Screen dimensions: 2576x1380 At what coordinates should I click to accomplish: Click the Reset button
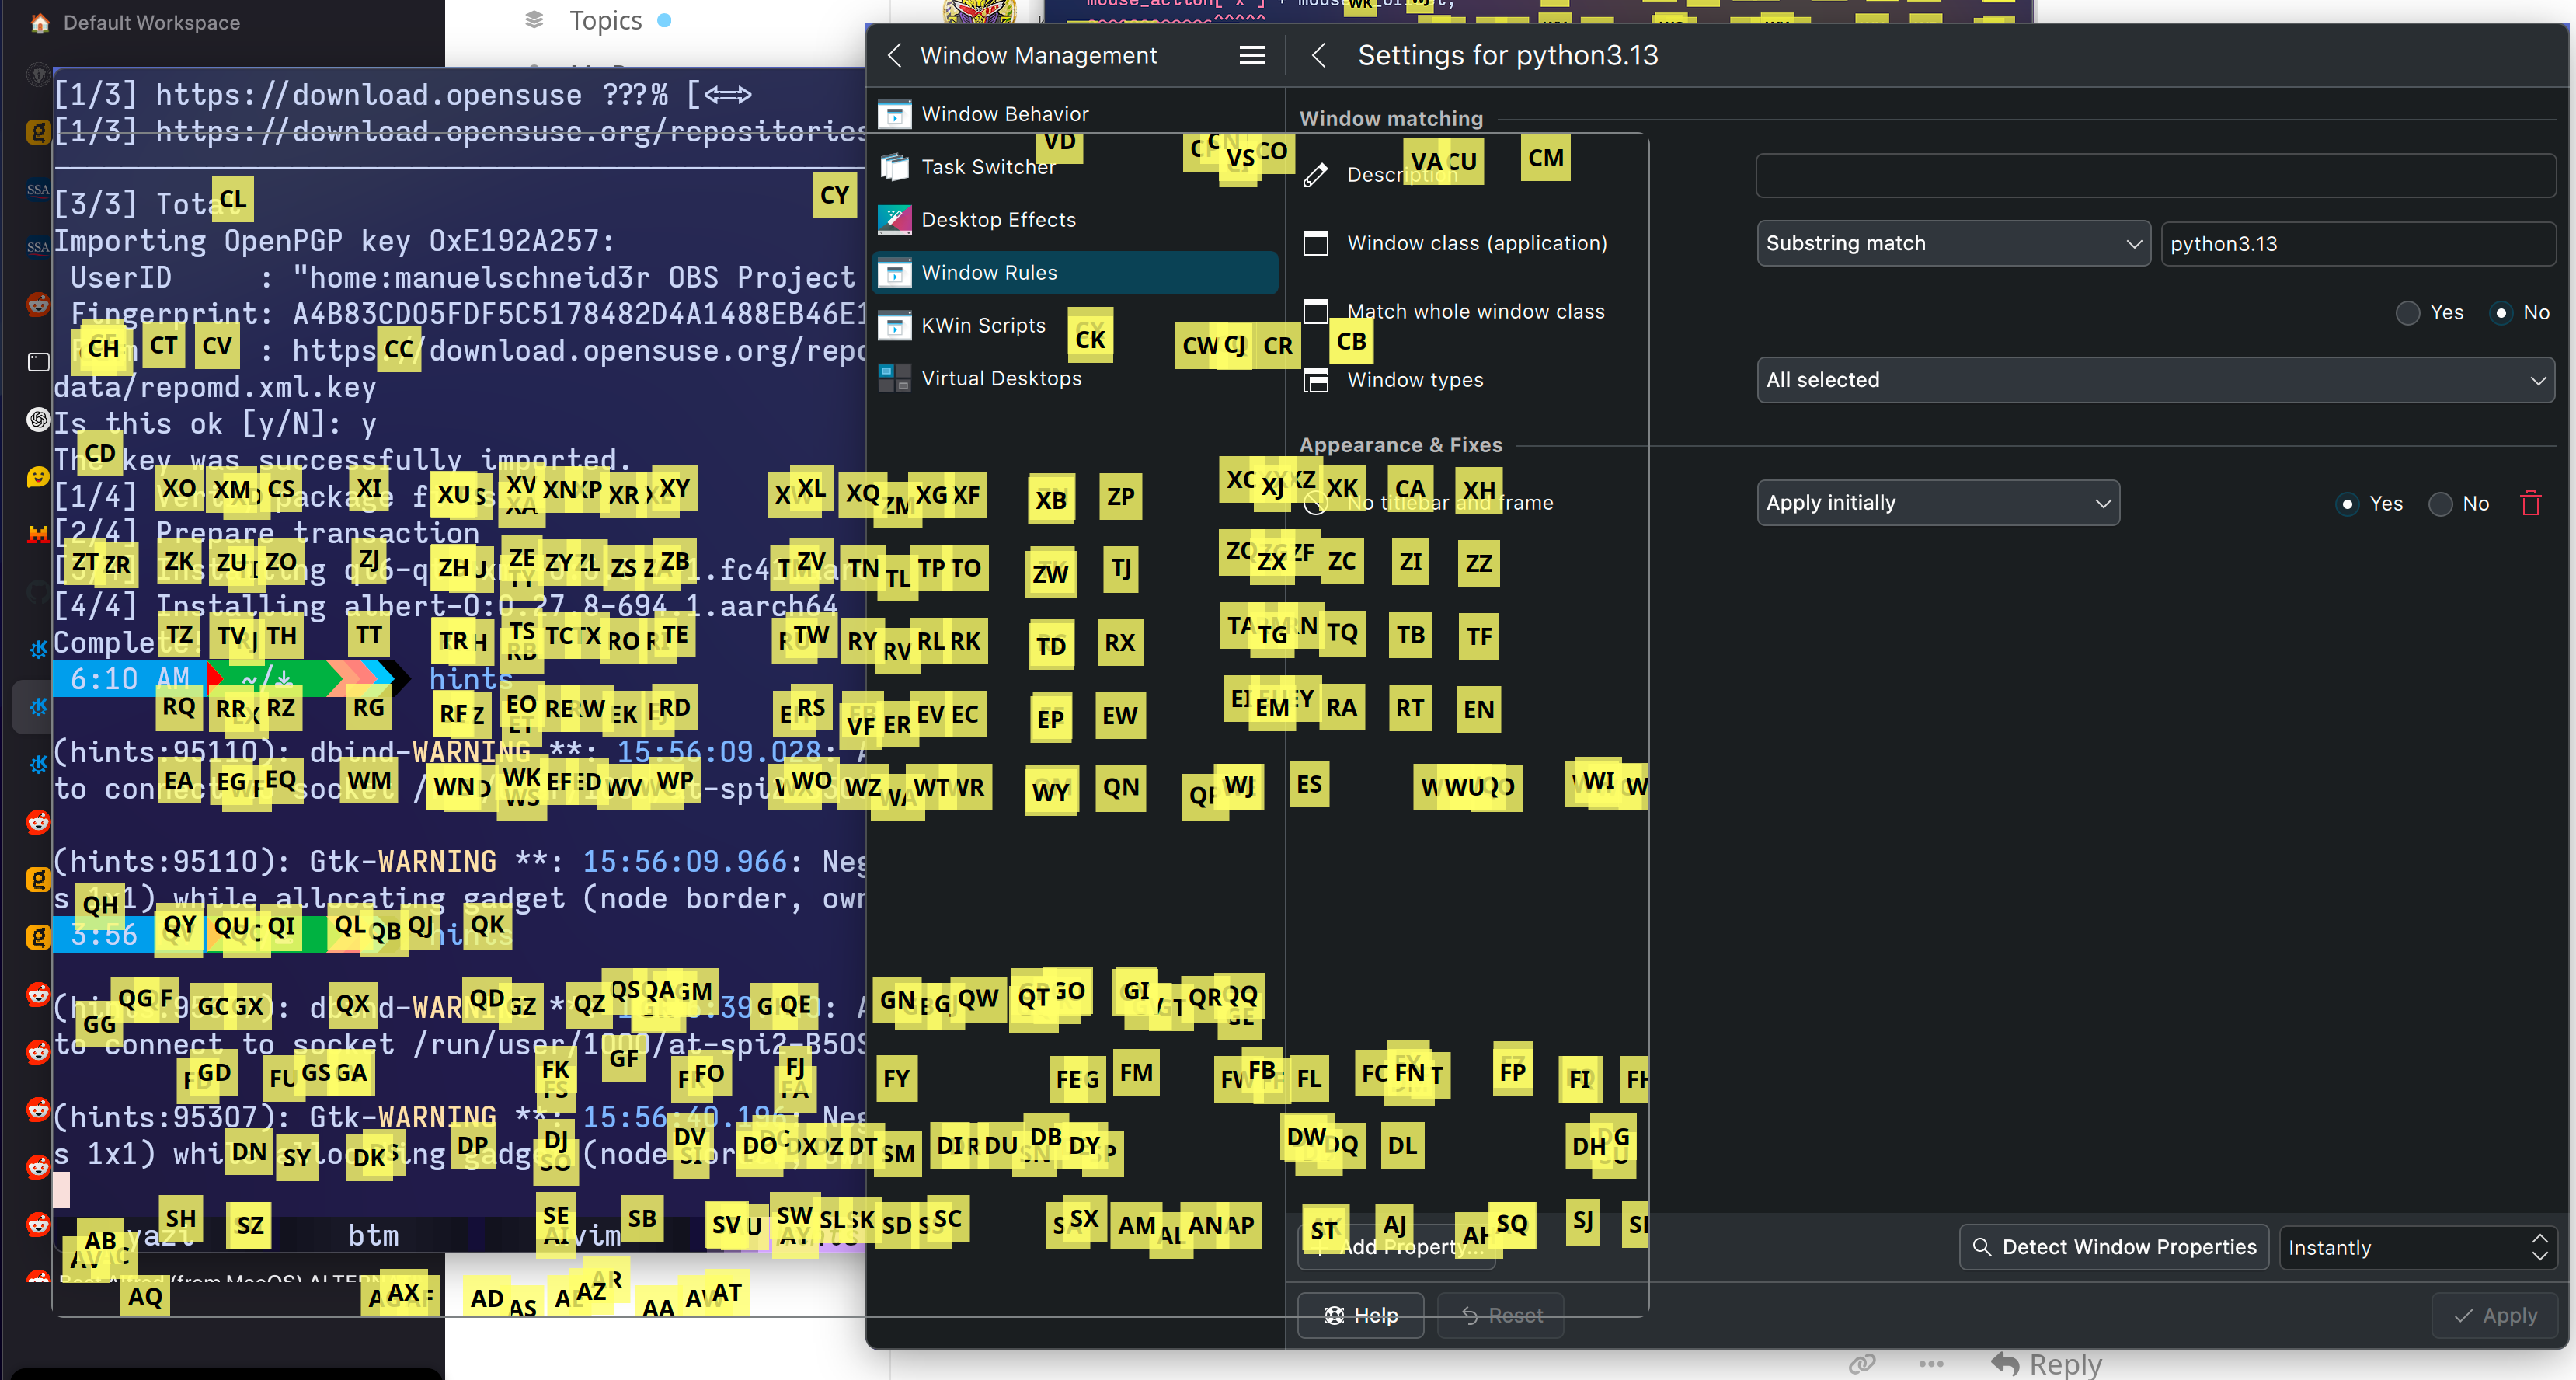tap(1500, 1316)
